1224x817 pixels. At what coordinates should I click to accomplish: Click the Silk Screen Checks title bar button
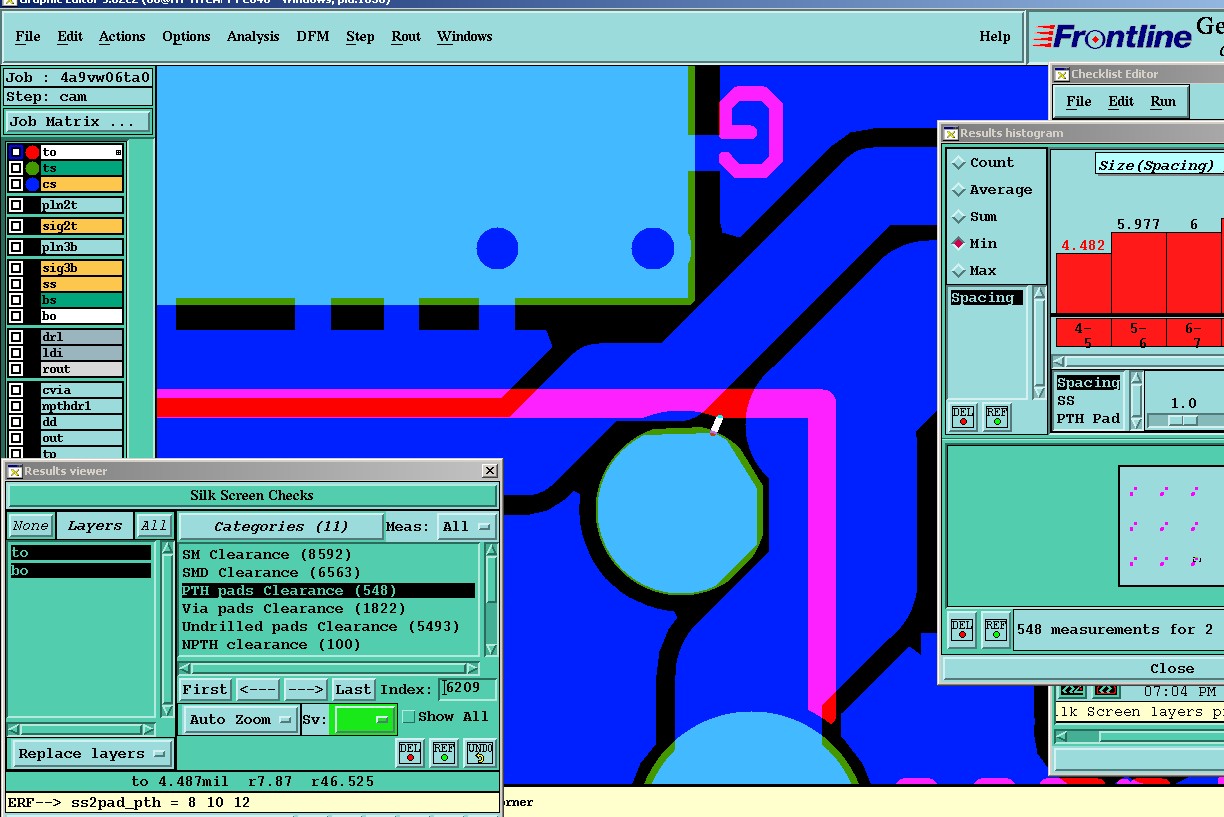point(251,496)
